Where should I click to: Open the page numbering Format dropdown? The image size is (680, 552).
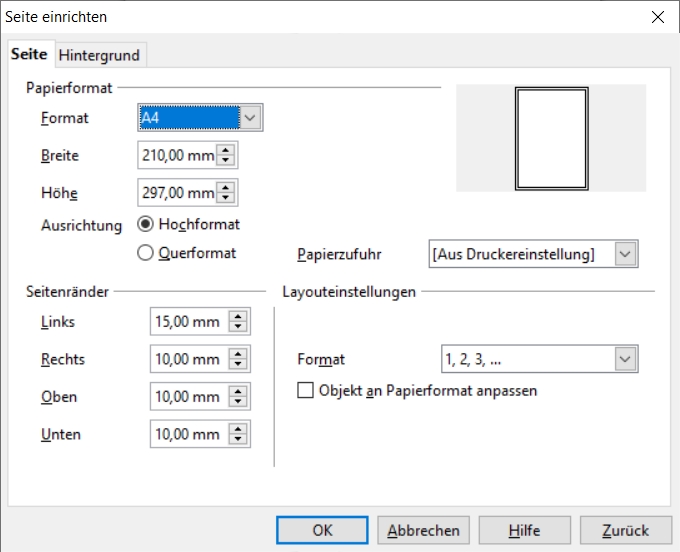click(625, 359)
